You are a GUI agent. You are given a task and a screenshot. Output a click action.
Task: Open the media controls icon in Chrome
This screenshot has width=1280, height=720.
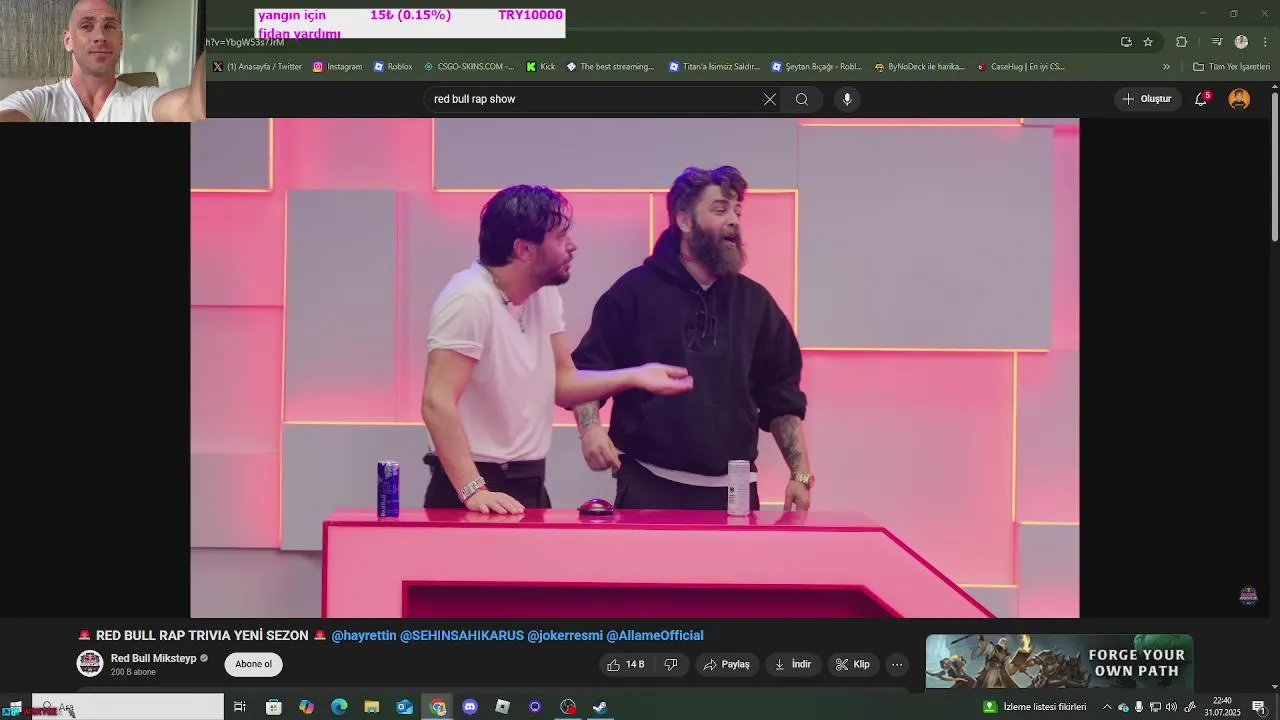(x=1217, y=42)
